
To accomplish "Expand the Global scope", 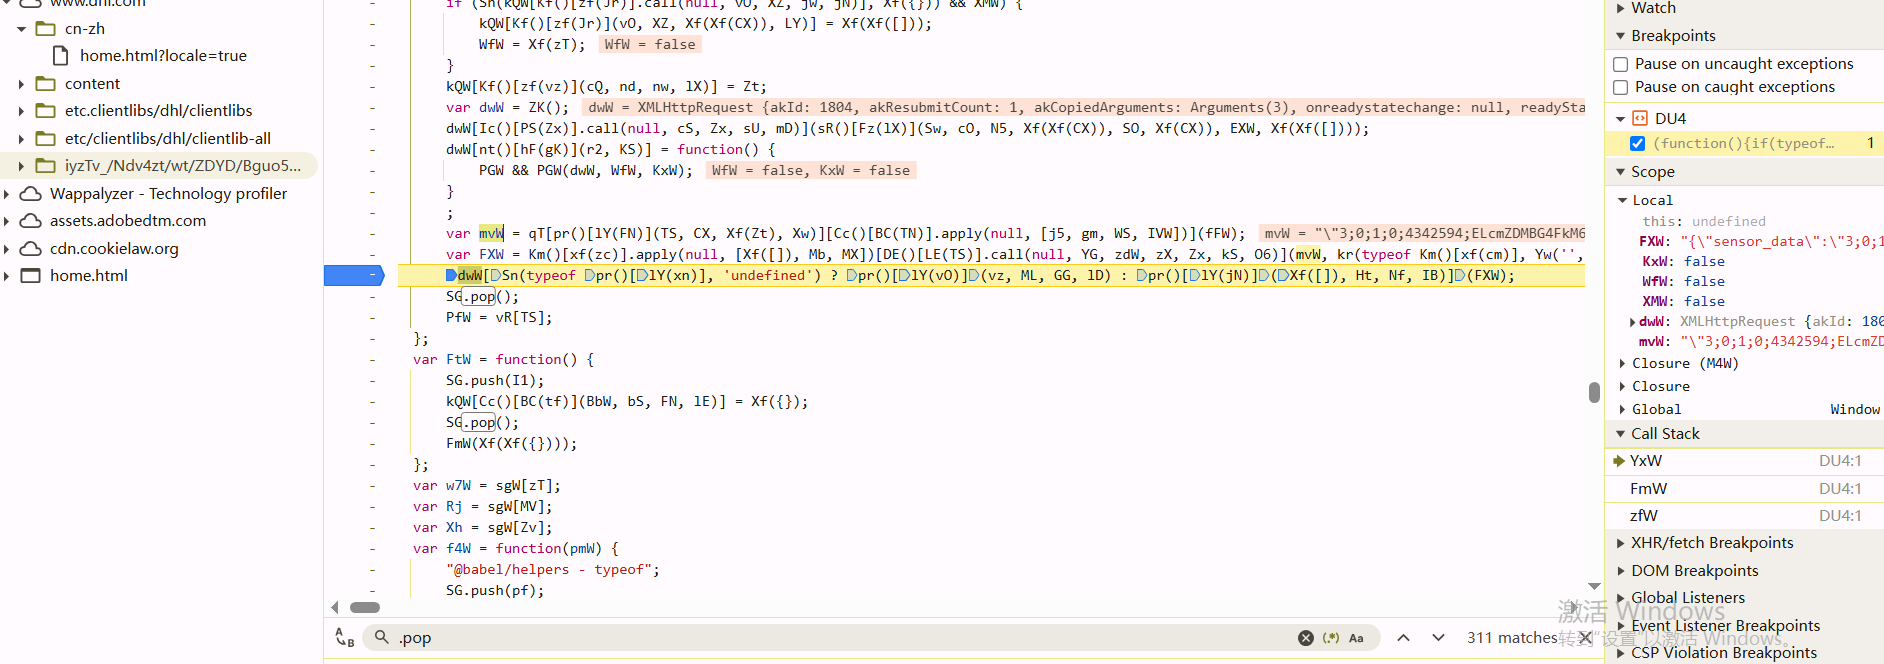I will (1623, 409).
